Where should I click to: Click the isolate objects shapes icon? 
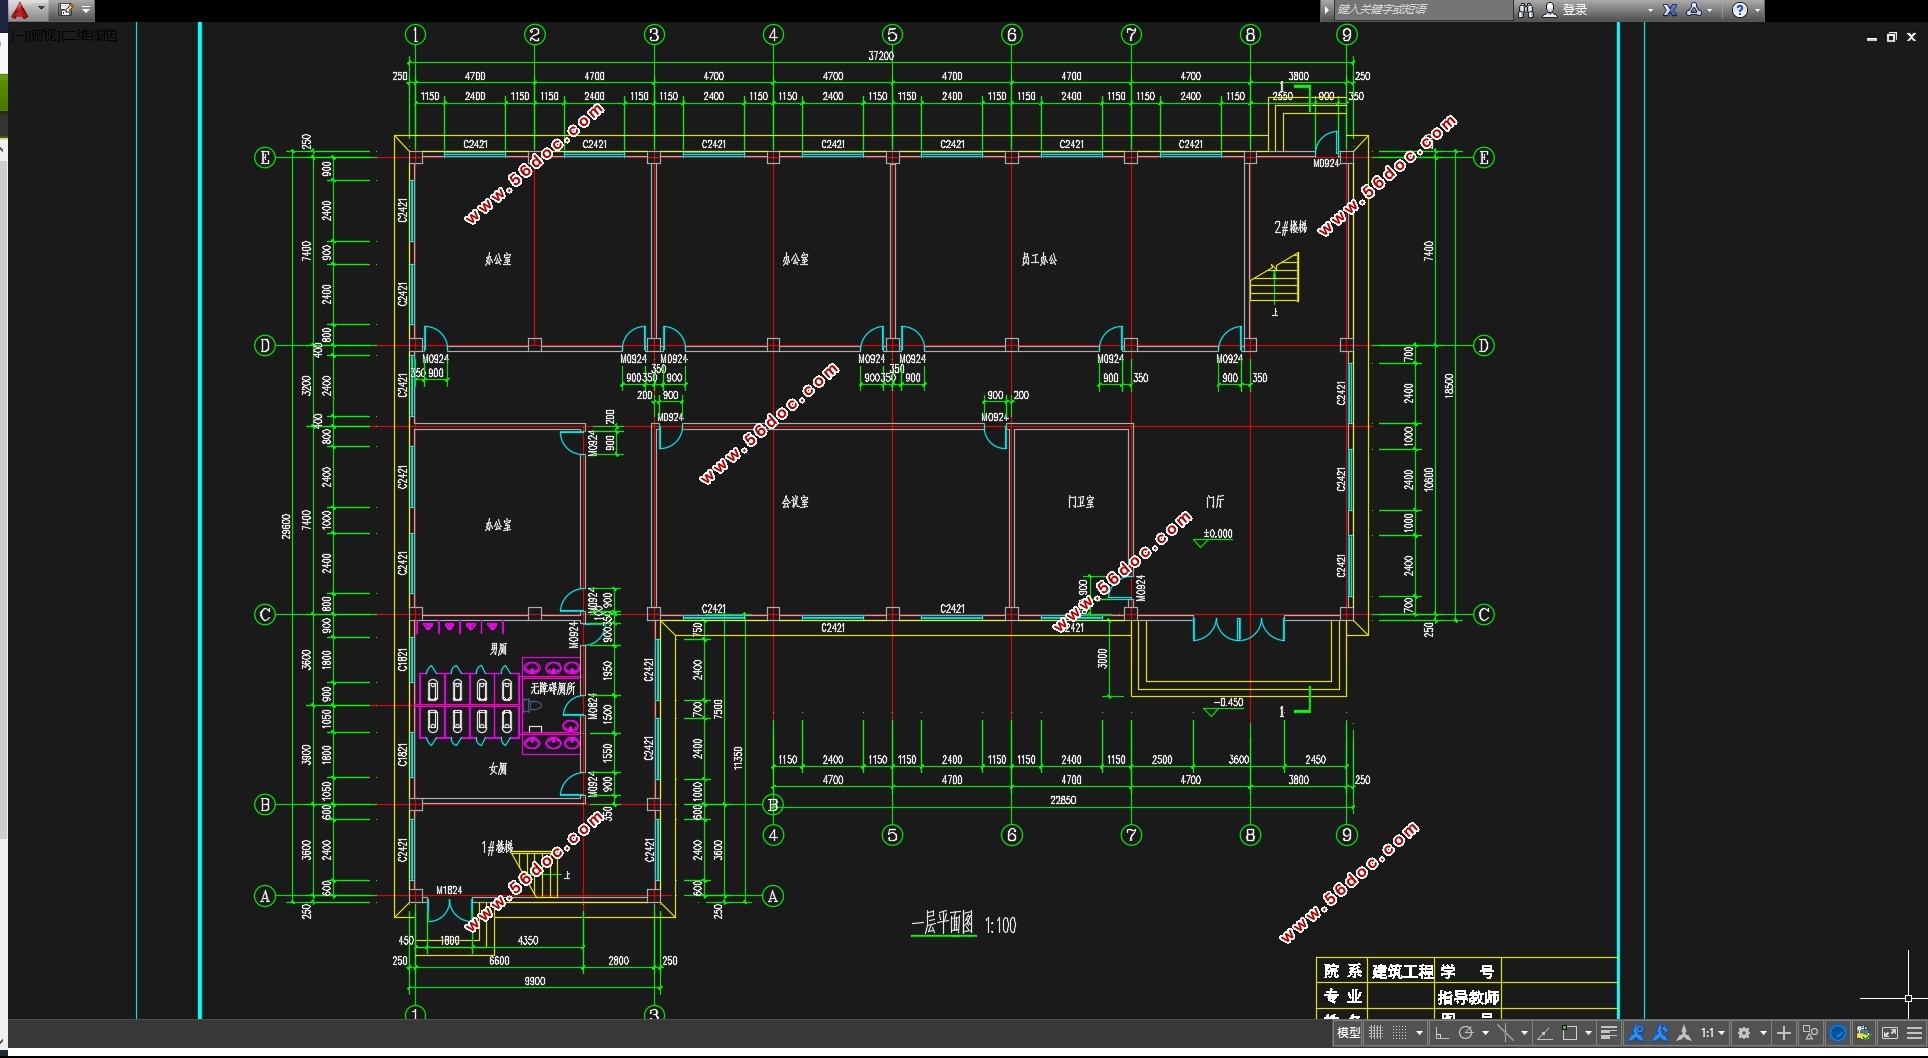tap(1810, 1033)
